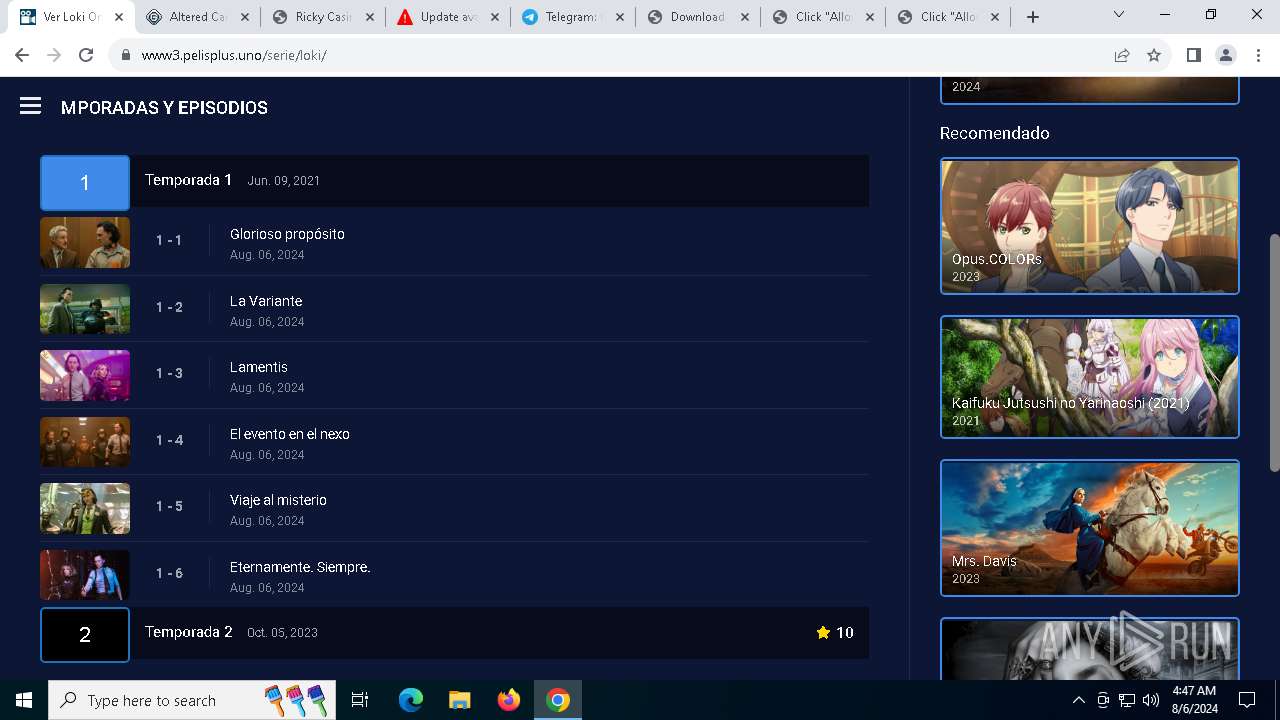Open the volume control icon

[x=1151, y=700]
